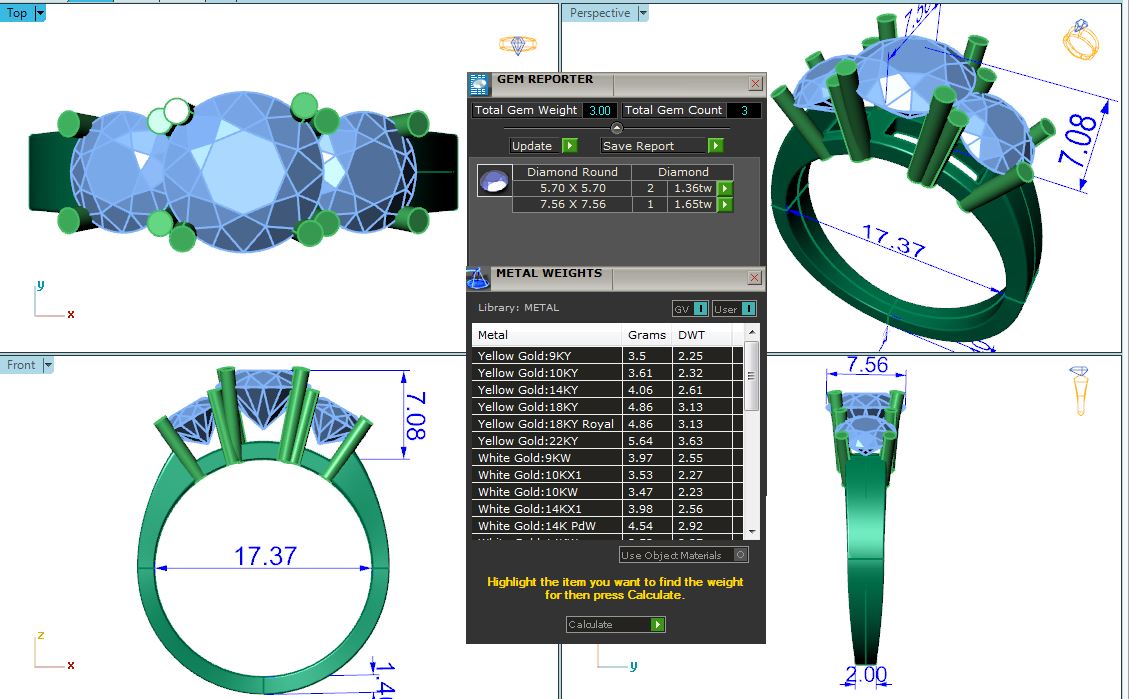Click the round diamond gem thumbnail
The image size is (1129, 699).
coord(494,180)
